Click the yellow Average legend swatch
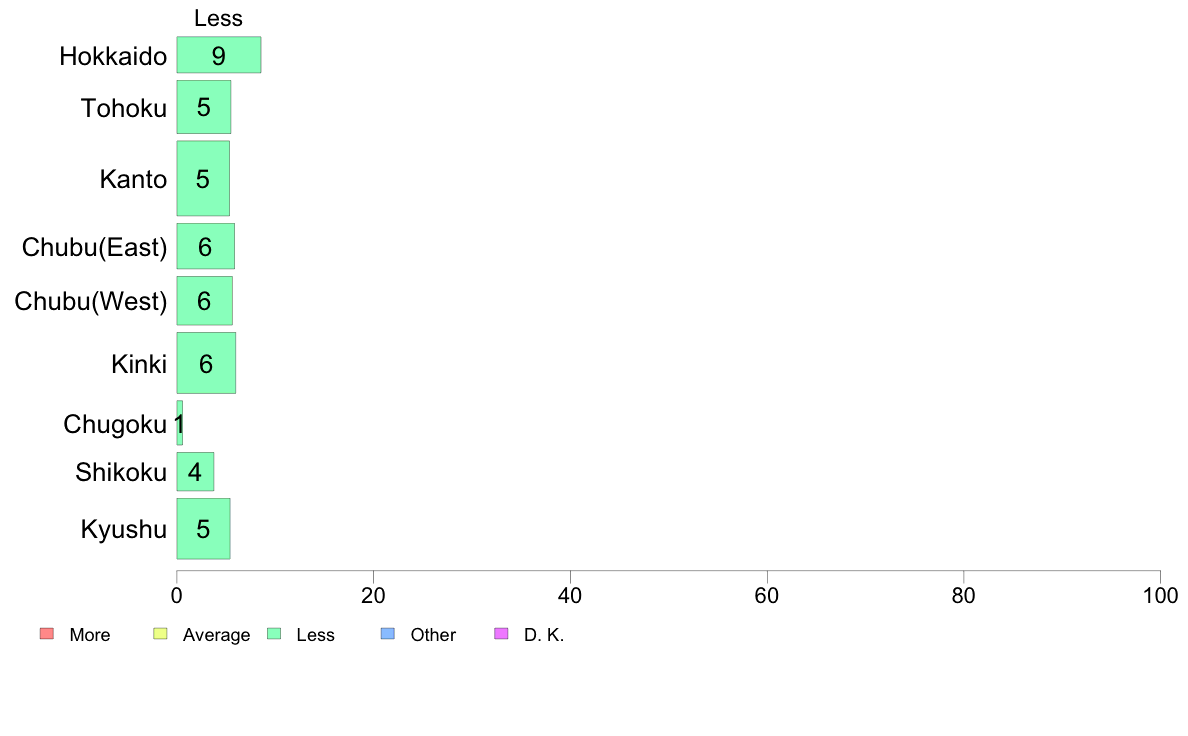Viewport: 1188px width, 736px height. [x=160, y=634]
